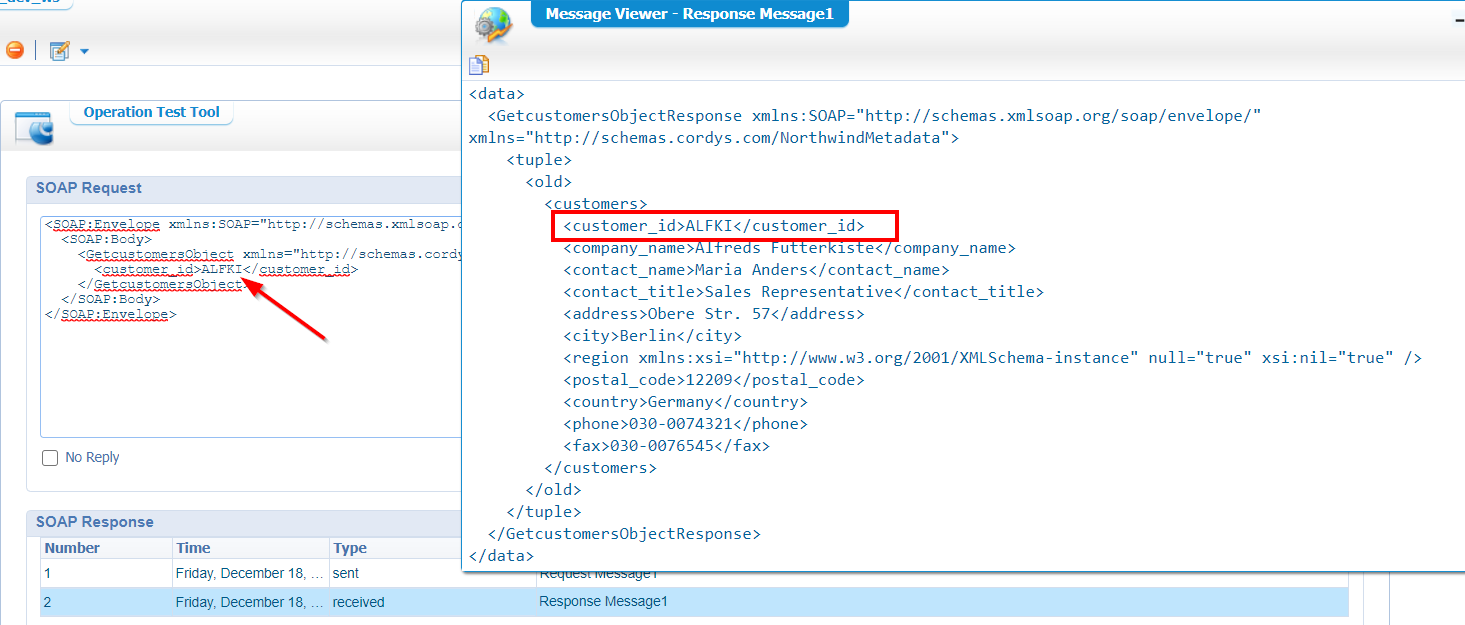Open dropdown arrow beside the notepad icon
Screen dimensions: 1465x625
(85, 52)
